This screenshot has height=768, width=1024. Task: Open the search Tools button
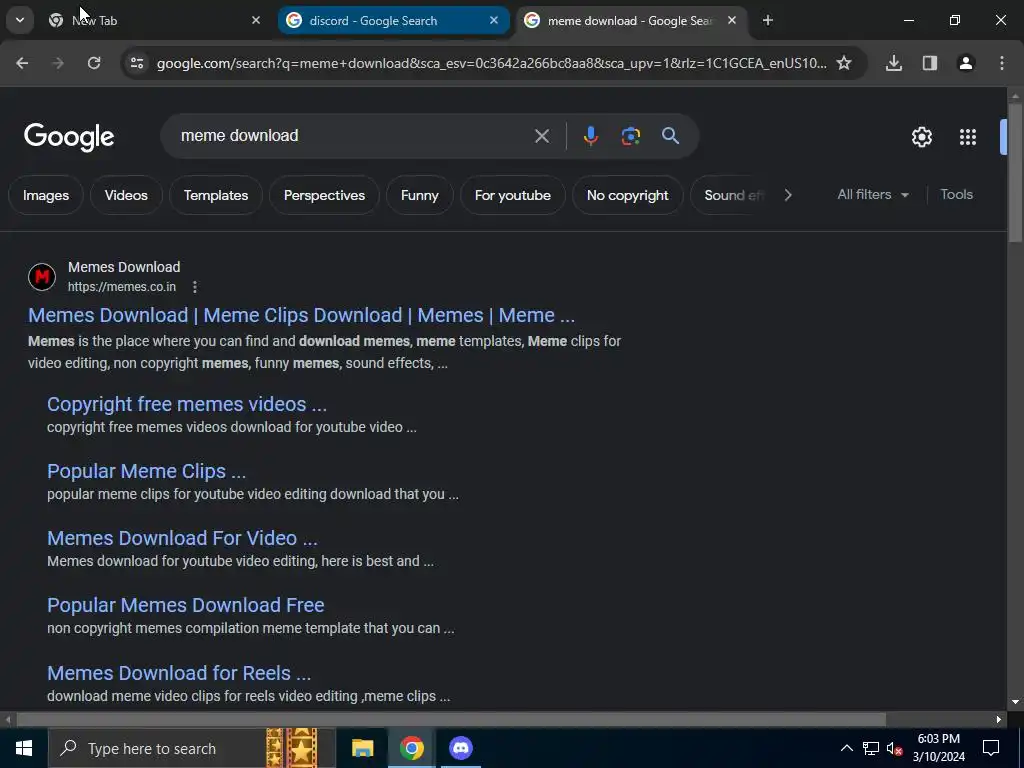coord(956,195)
